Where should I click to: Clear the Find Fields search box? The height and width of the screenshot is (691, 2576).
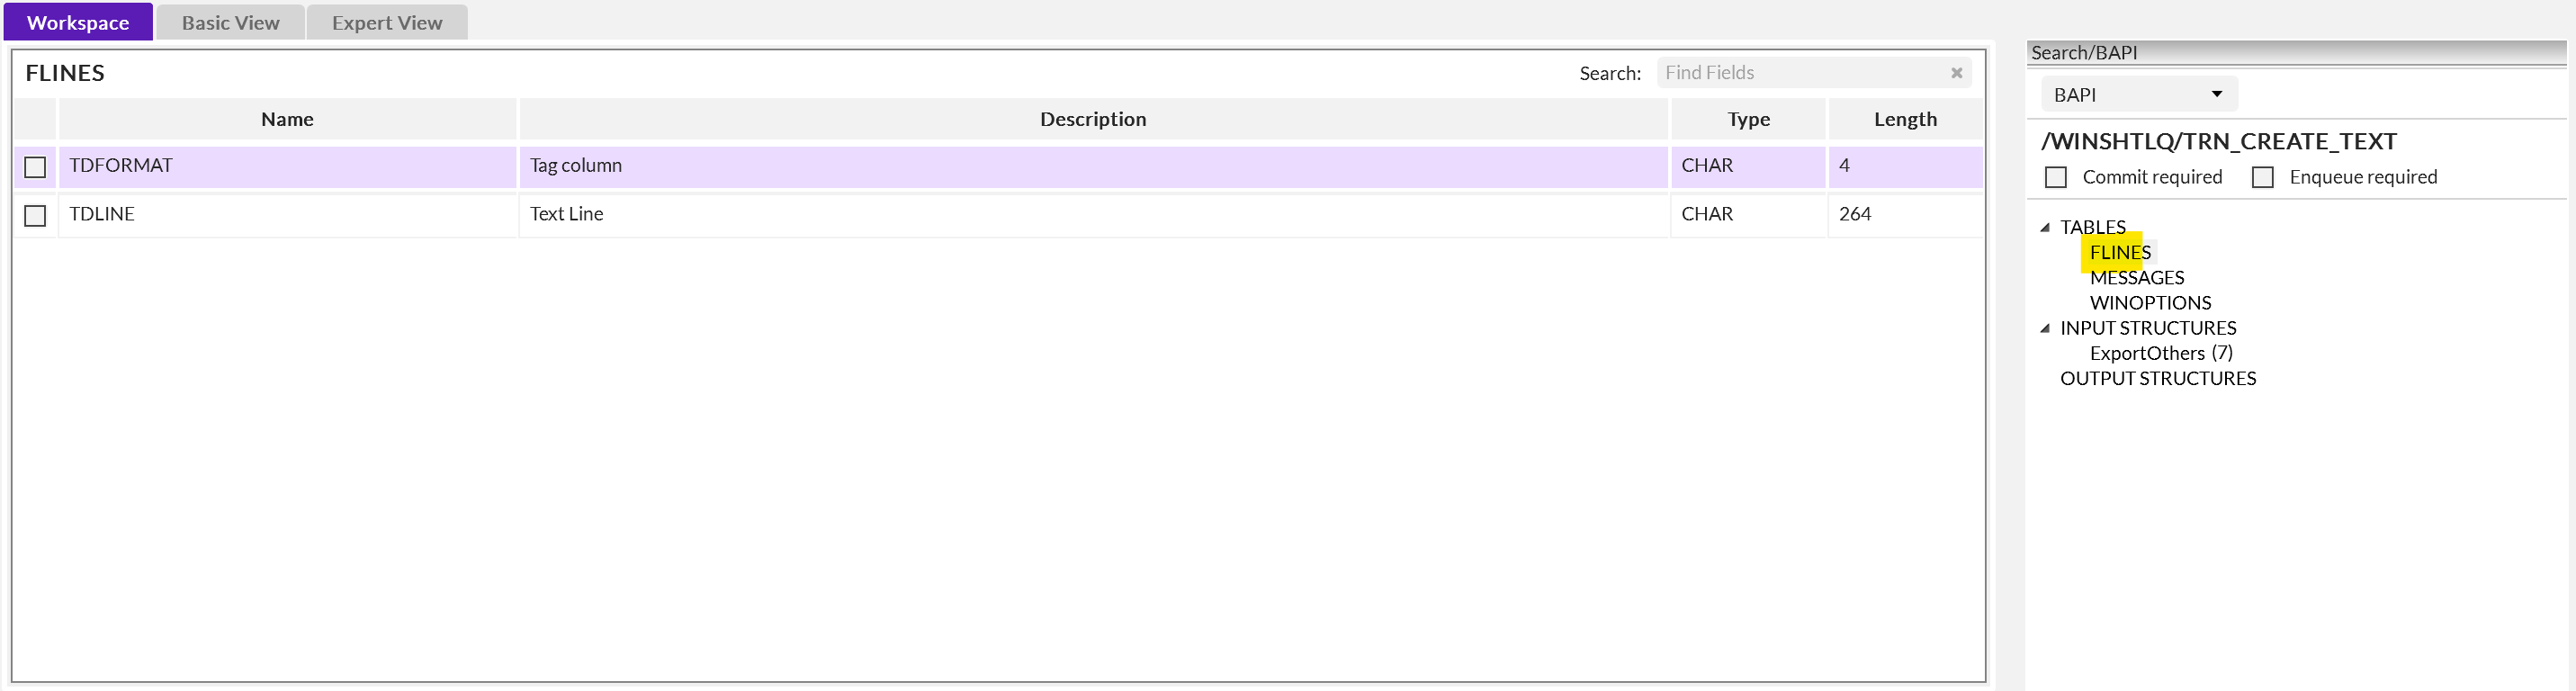(x=1956, y=73)
